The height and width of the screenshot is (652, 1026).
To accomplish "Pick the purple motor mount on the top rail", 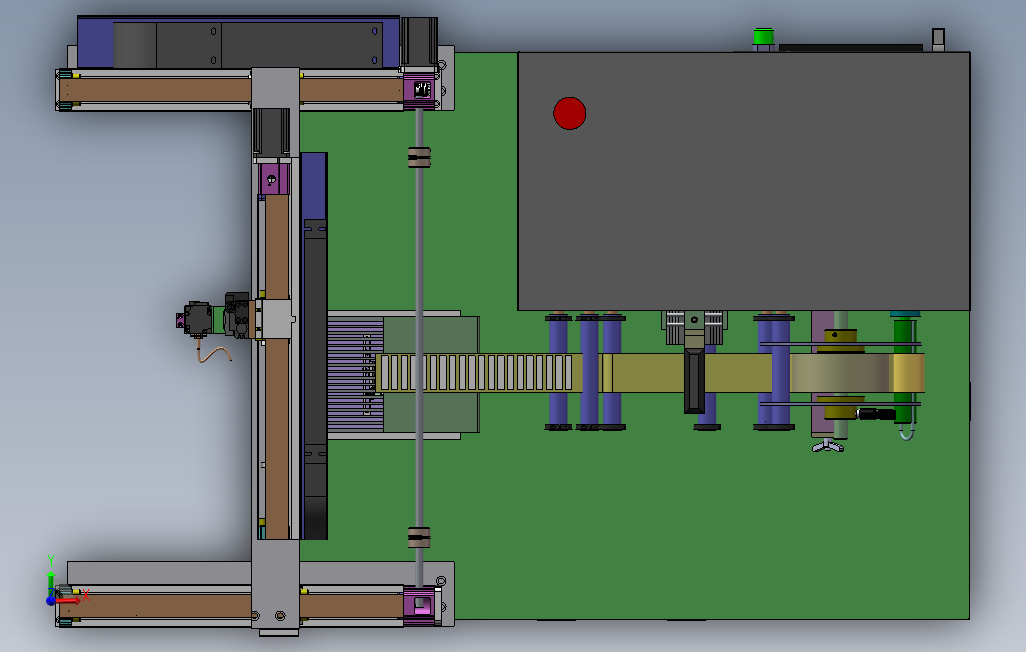I will pyautogui.click(x=419, y=90).
